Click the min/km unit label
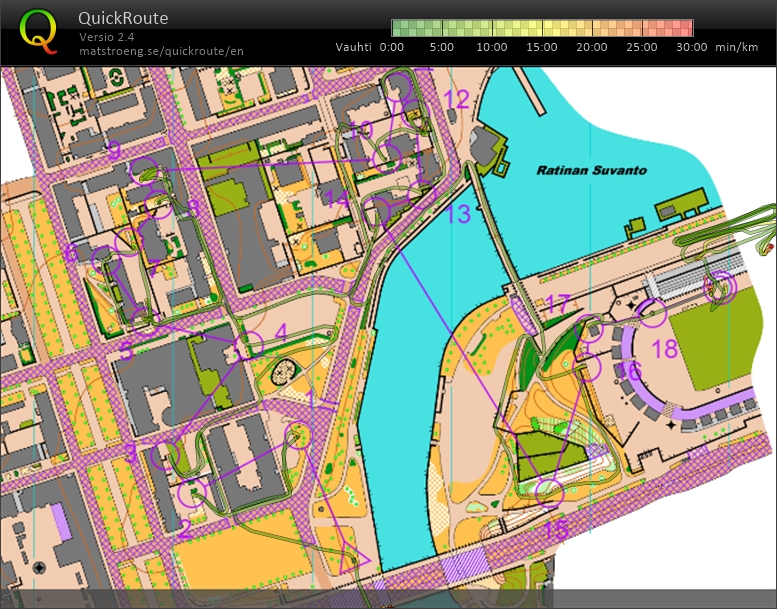Viewport: 777px width, 609px height. (x=738, y=47)
